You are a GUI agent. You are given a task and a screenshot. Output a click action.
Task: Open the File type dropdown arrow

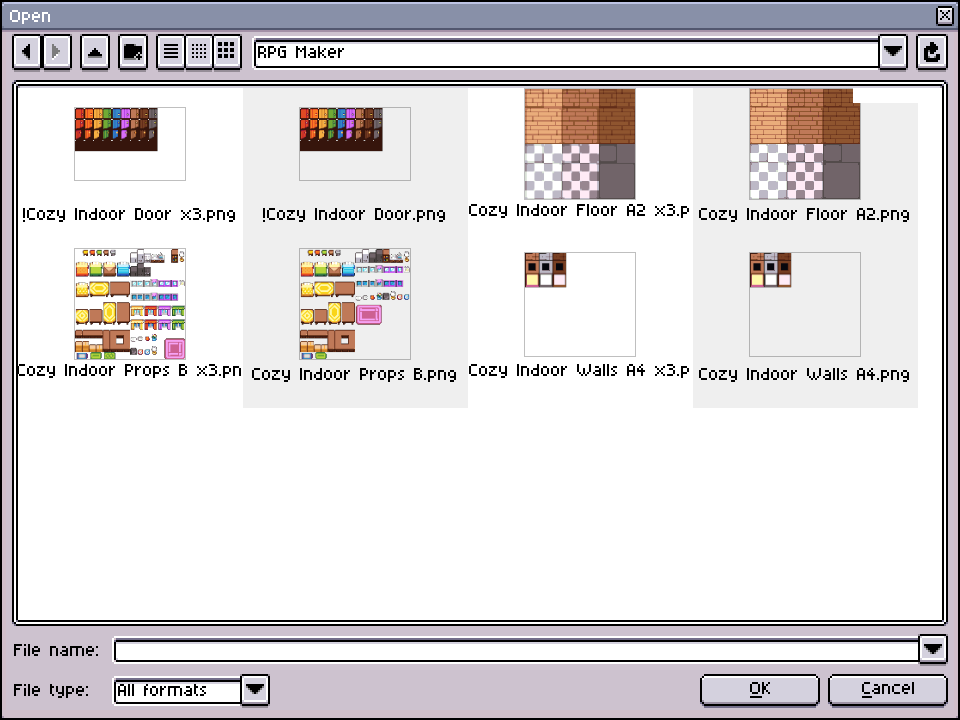pyautogui.click(x=255, y=690)
